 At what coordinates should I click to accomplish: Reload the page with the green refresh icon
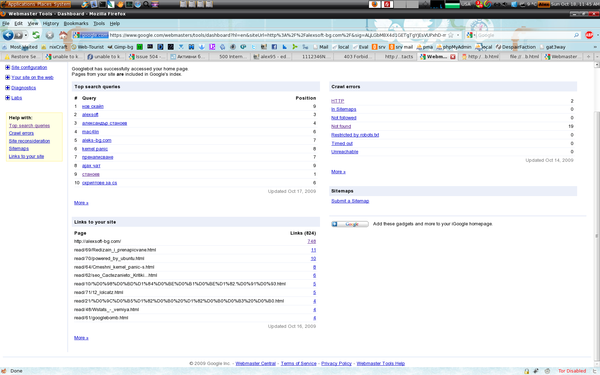click(x=36, y=35)
